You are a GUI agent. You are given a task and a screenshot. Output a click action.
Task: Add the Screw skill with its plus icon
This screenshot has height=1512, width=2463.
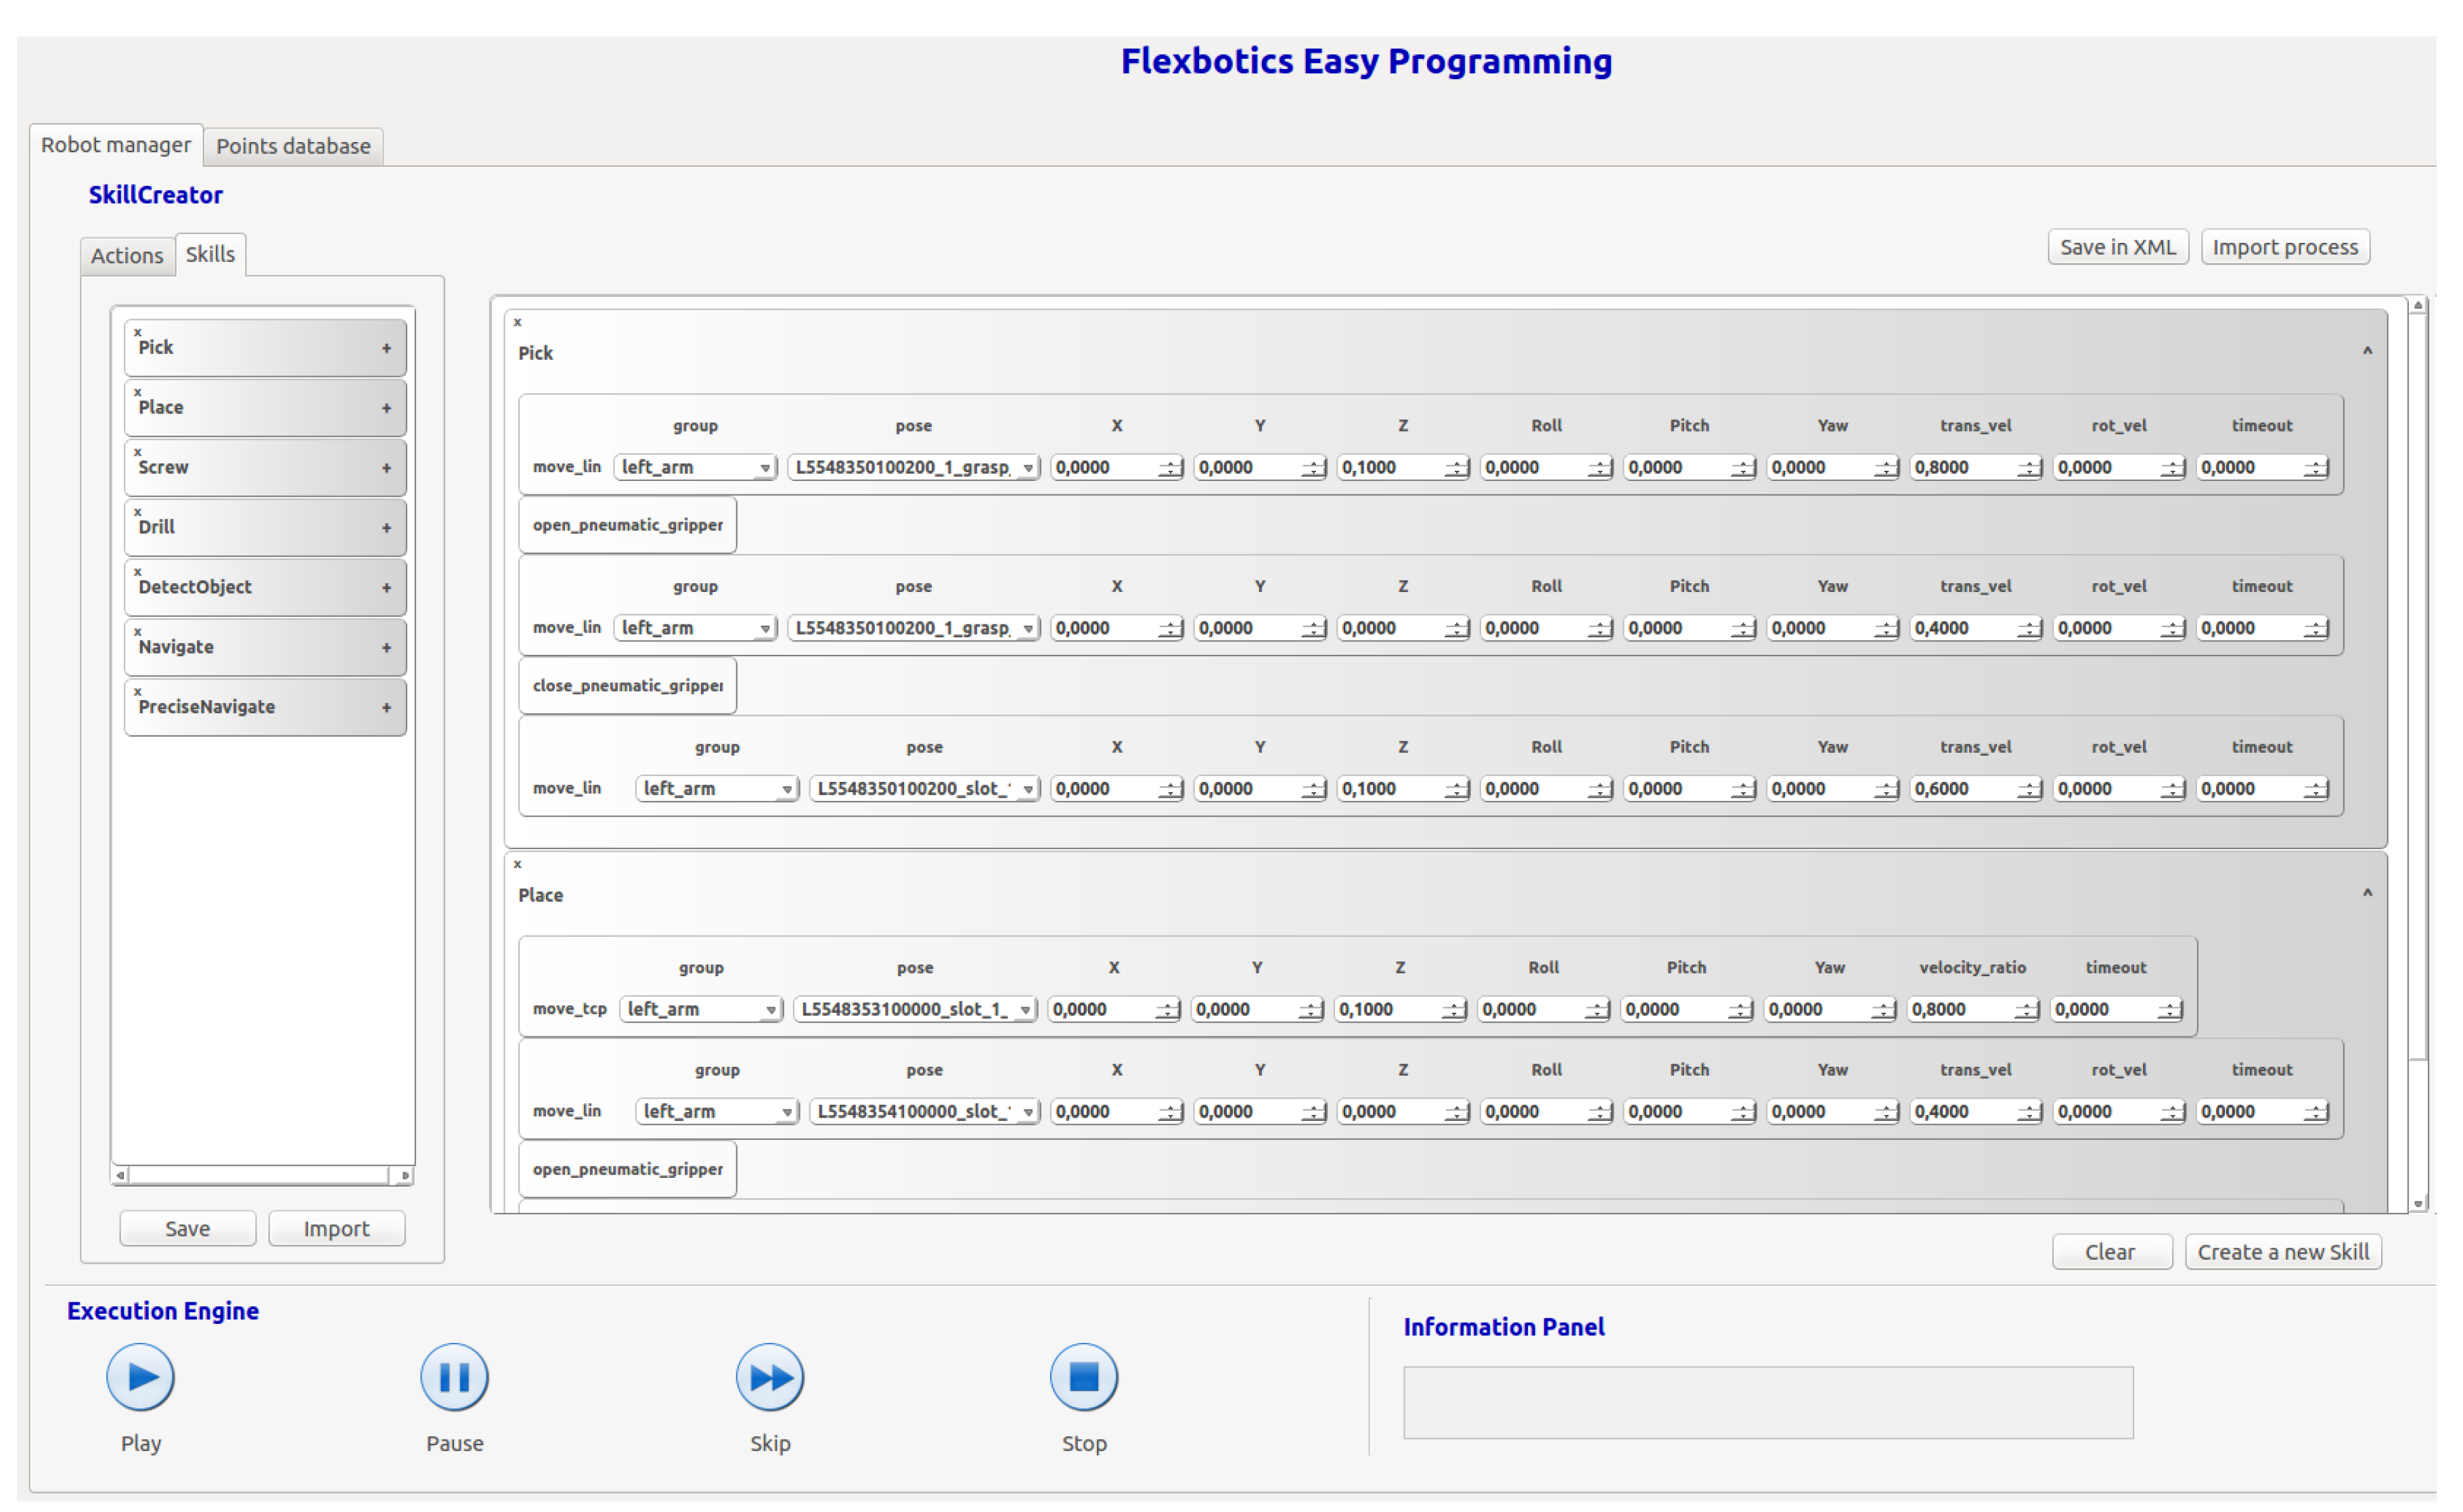coord(386,468)
